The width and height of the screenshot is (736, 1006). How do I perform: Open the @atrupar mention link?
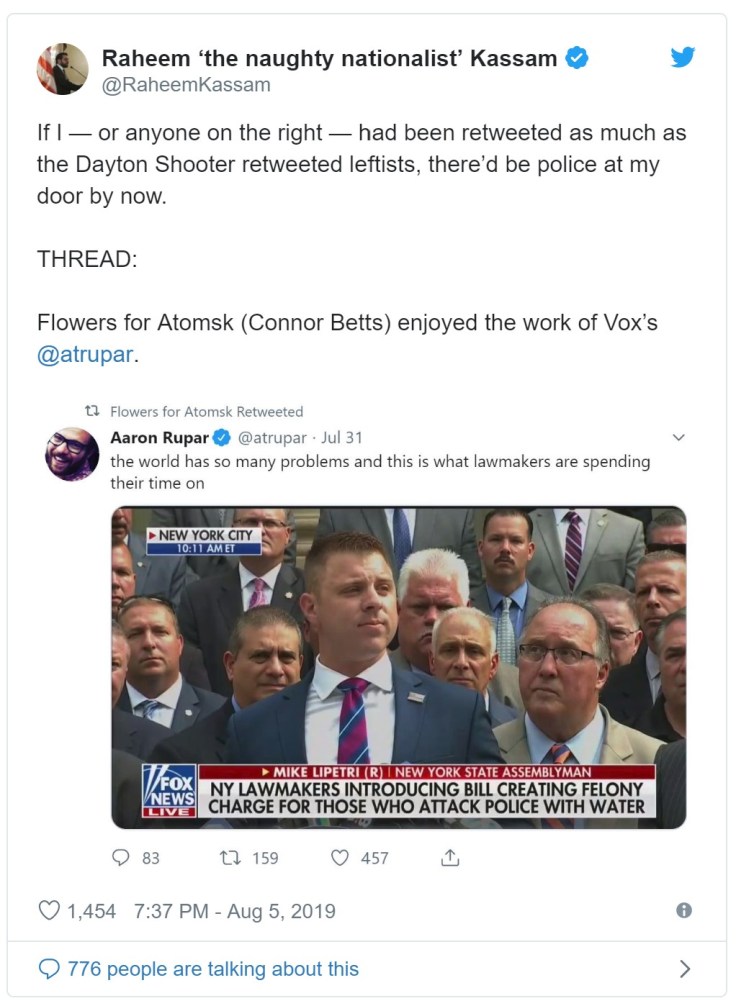[84, 355]
